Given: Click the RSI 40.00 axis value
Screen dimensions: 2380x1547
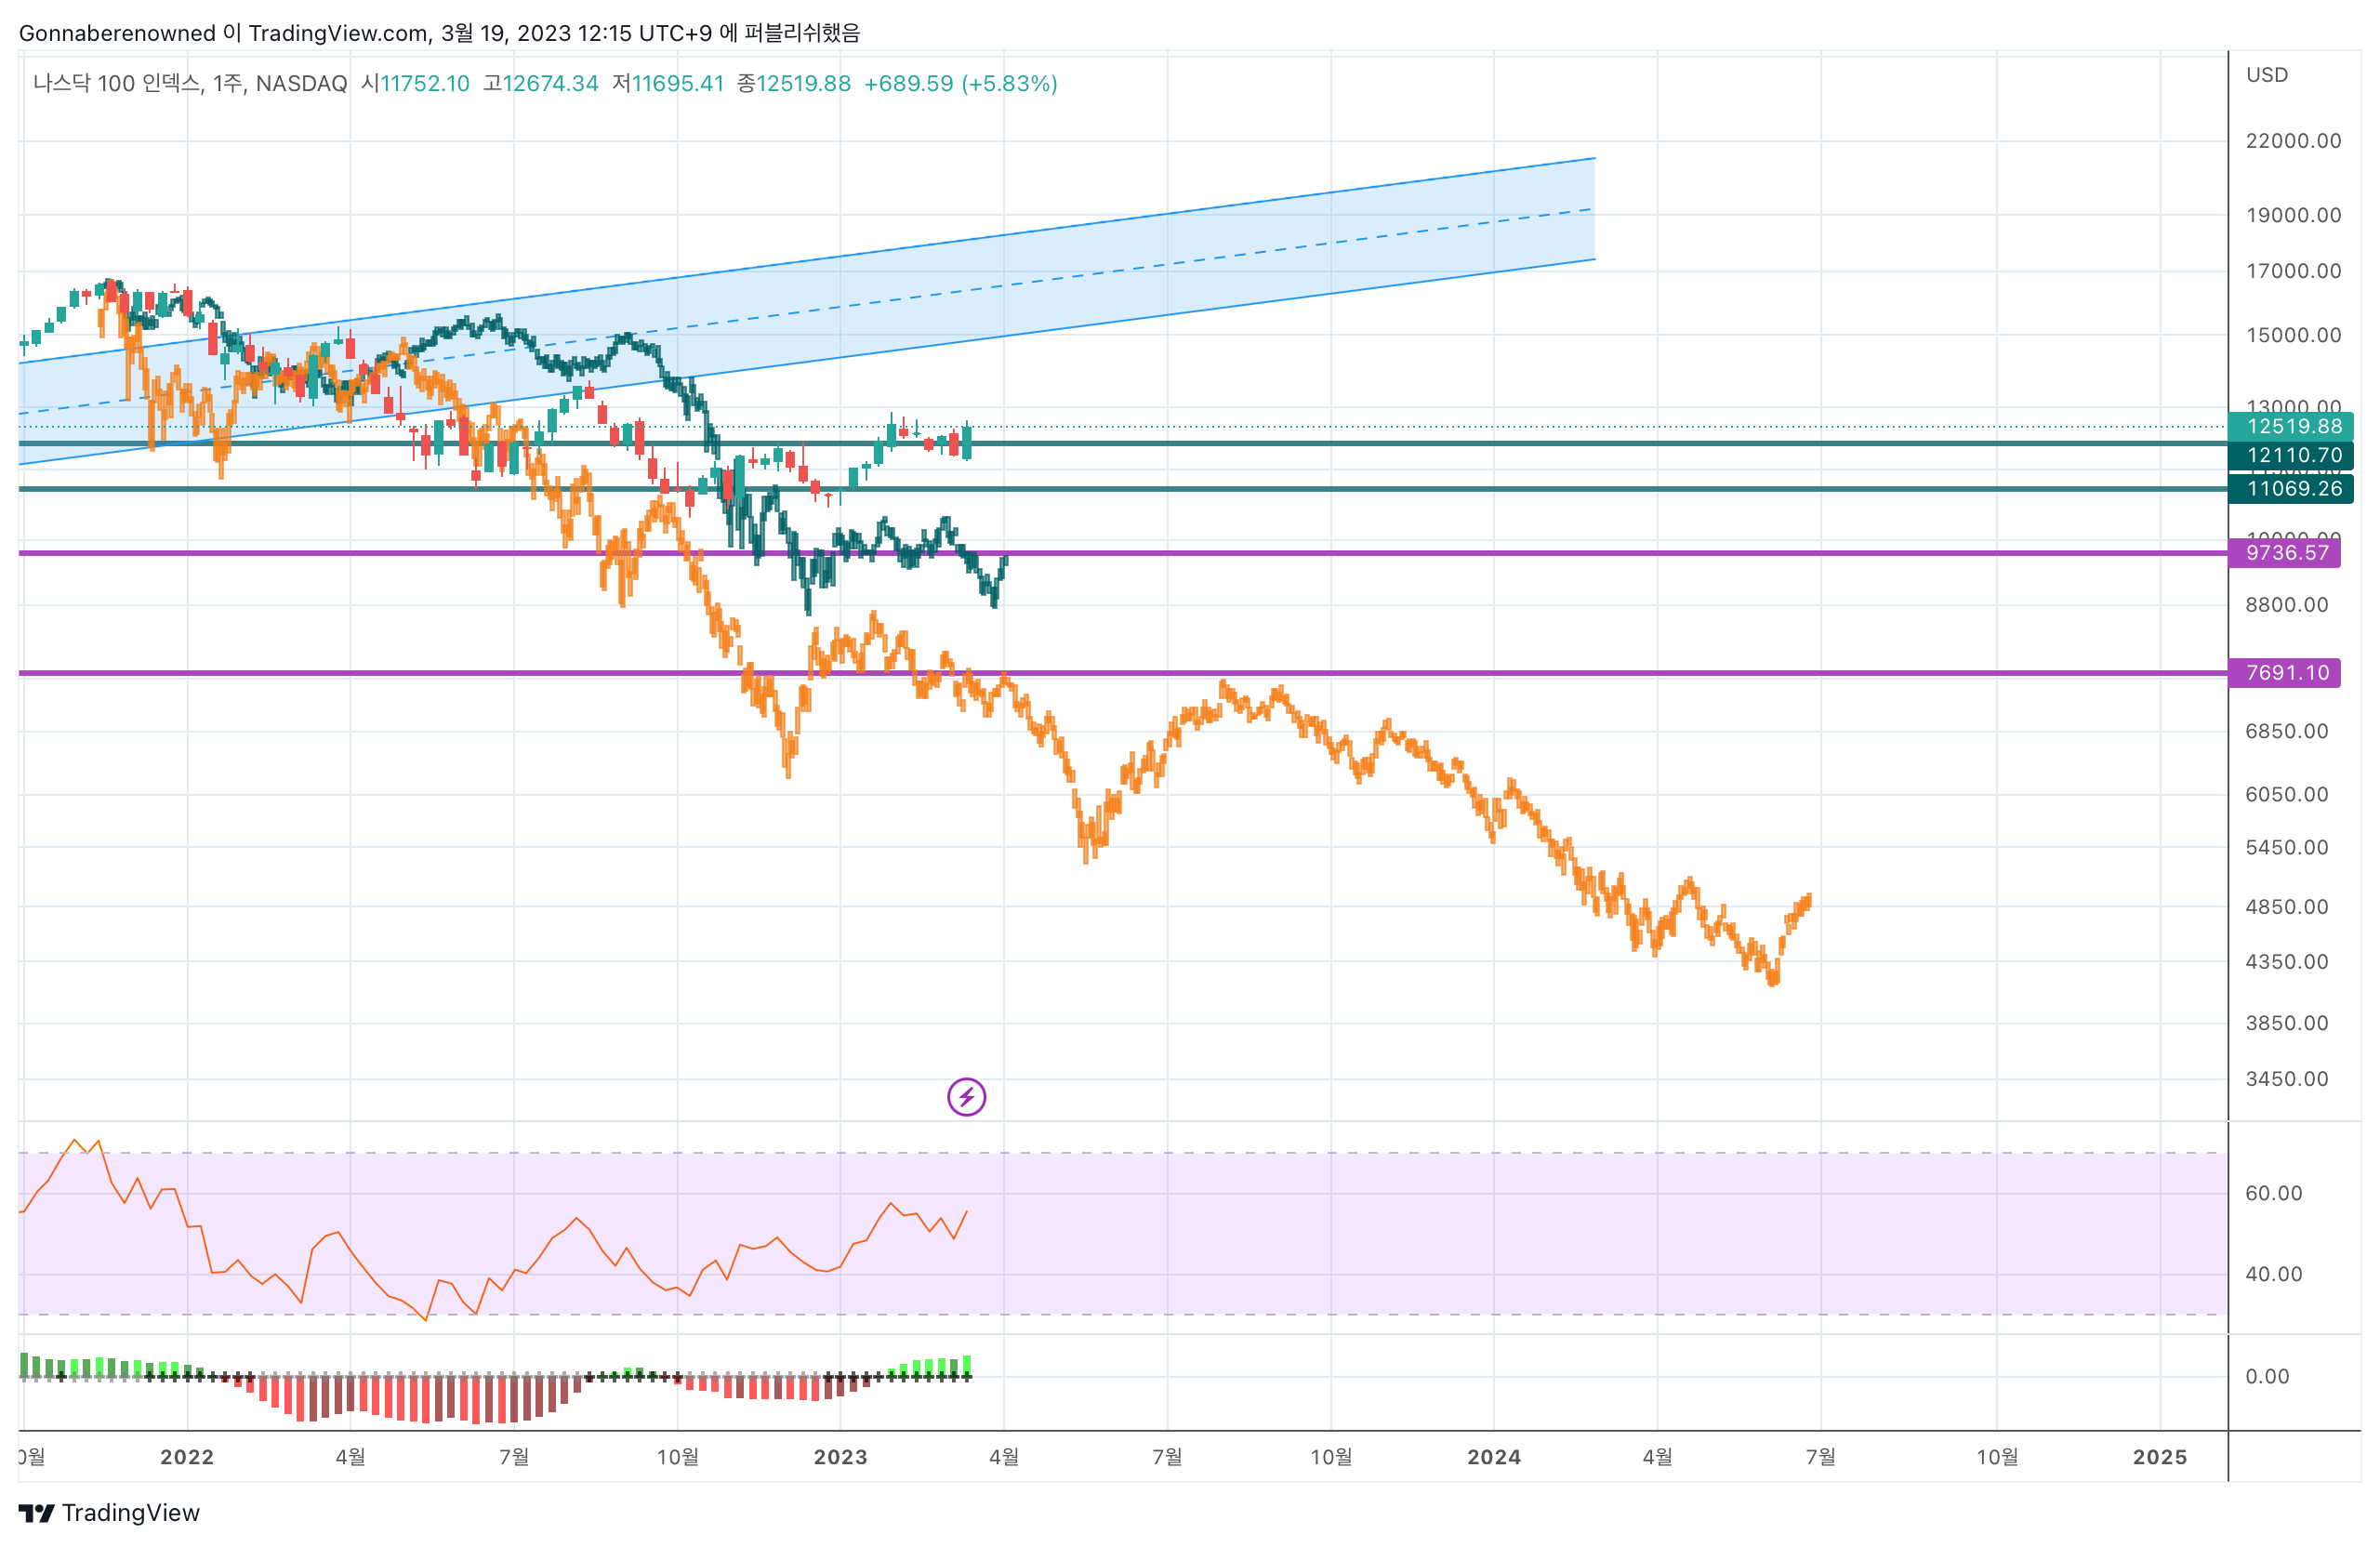Looking at the screenshot, I should (x=2273, y=1274).
